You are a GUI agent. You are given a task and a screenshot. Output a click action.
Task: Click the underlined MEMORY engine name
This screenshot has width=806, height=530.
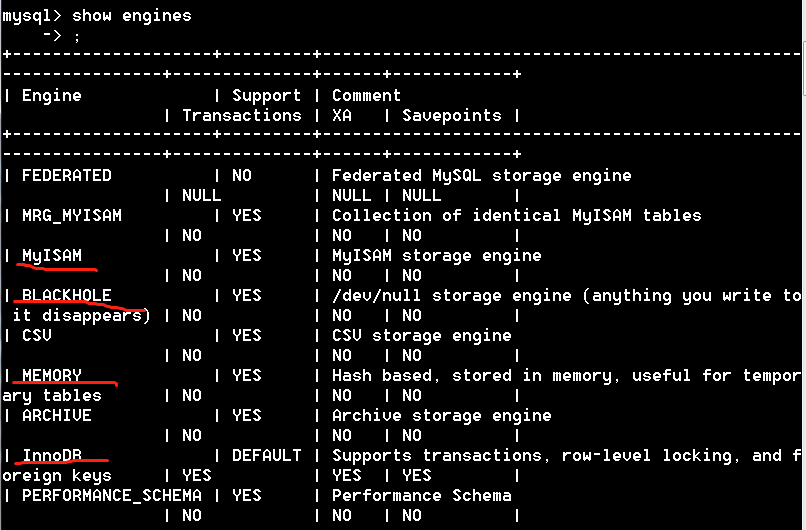coord(52,376)
